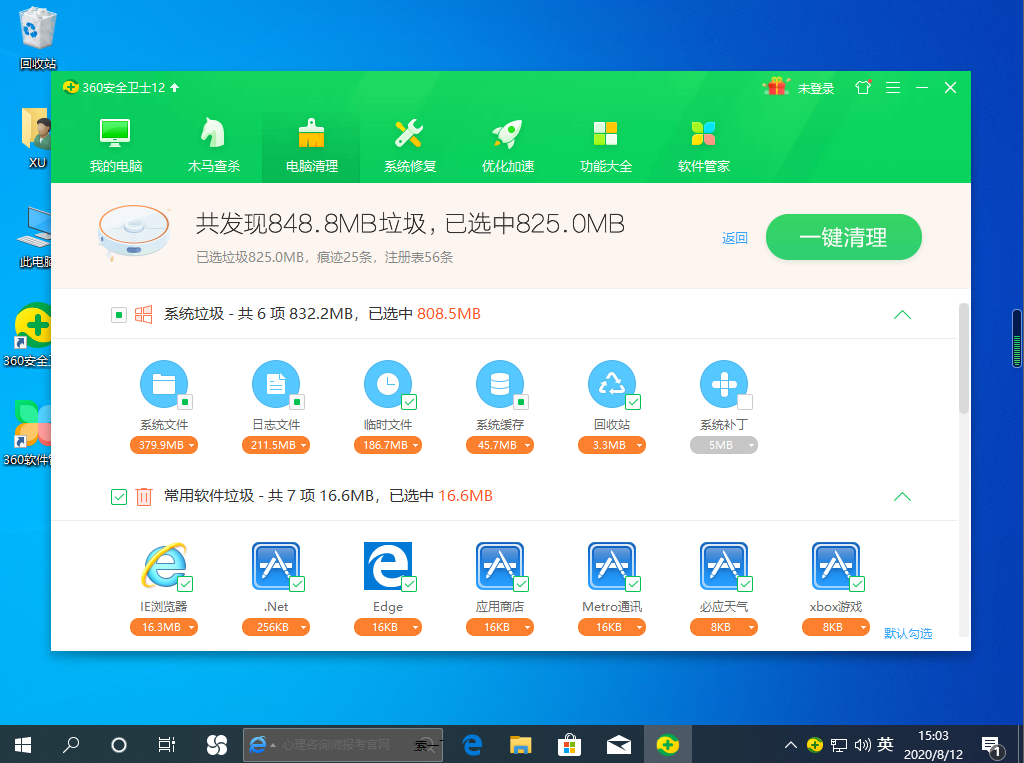
Task: Uncheck the 常用软件垃圾 category checkbox
Action: 117,496
